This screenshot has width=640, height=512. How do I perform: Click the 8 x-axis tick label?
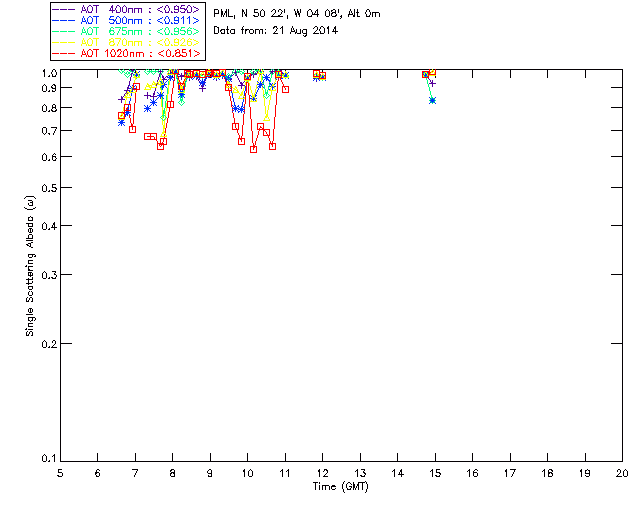click(x=173, y=473)
